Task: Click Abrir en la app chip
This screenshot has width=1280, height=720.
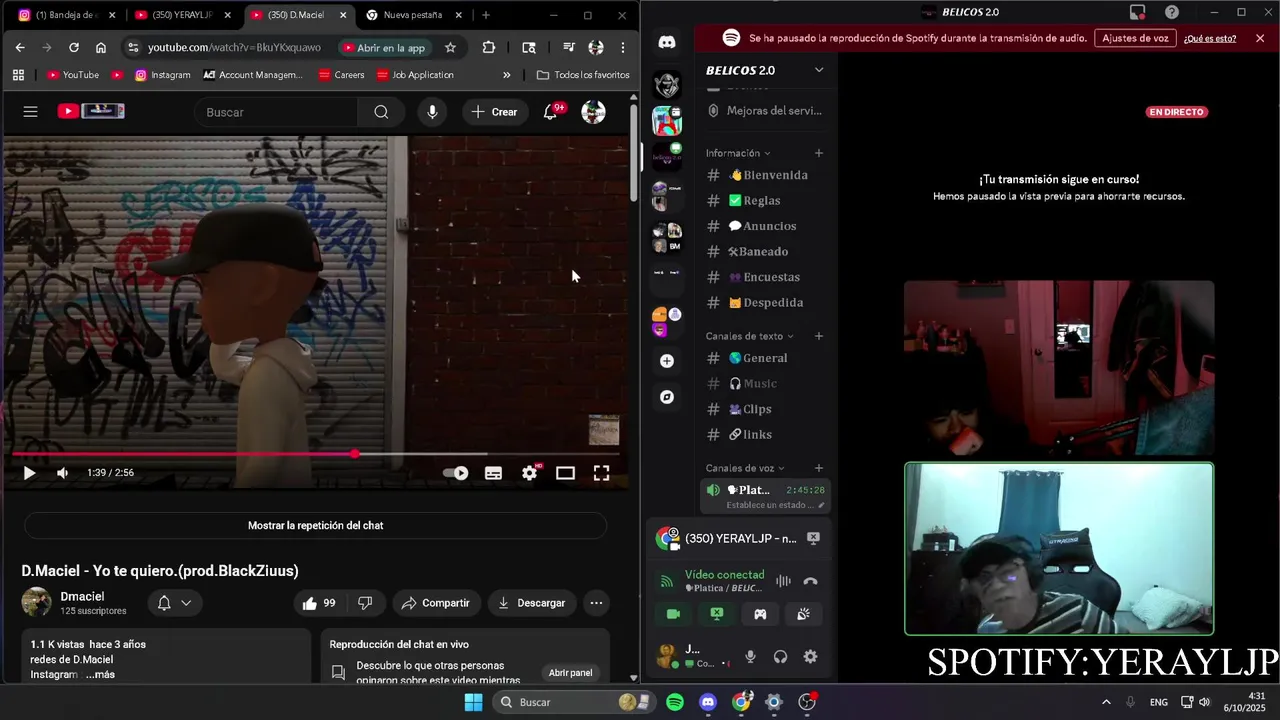Action: (x=384, y=47)
